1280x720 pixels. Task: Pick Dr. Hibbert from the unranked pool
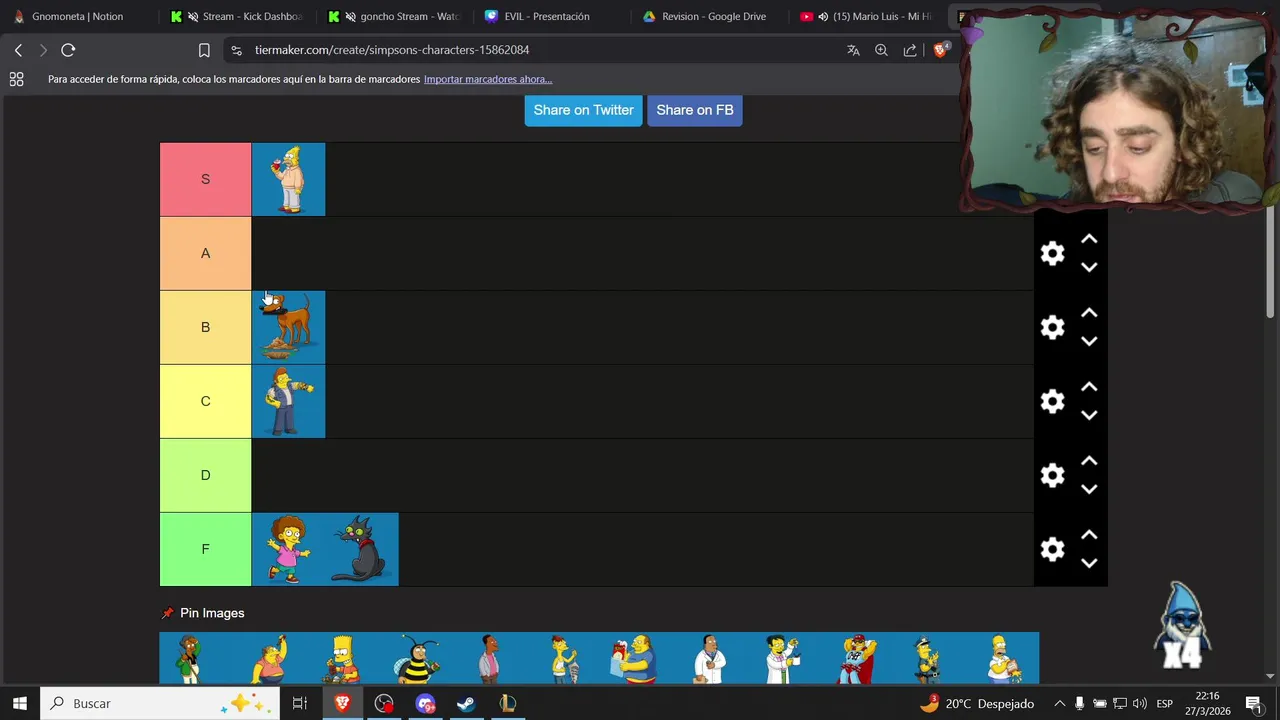[709, 658]
